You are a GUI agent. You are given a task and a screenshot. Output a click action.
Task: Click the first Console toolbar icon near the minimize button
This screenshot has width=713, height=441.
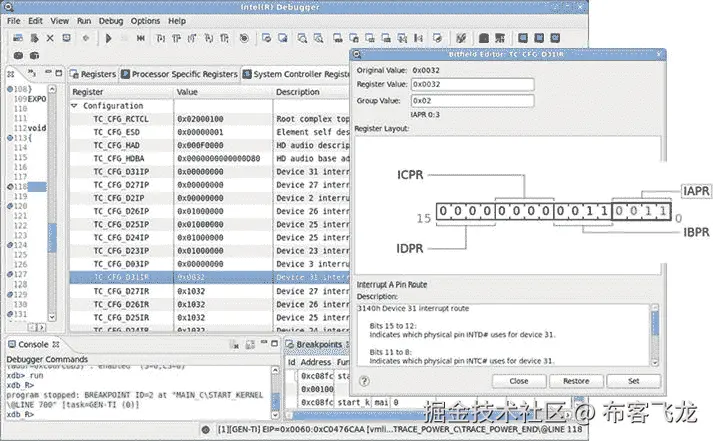tap(235, 345)
